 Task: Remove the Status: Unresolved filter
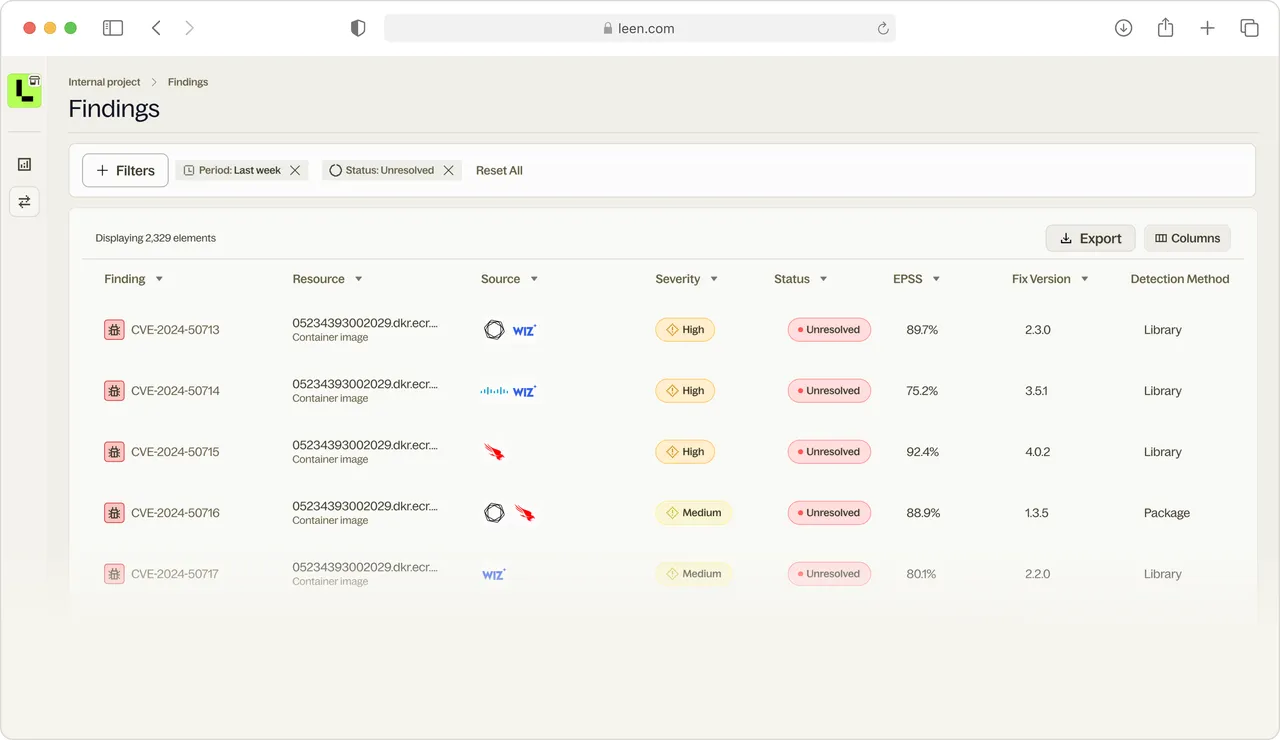(x=449, y=171)
